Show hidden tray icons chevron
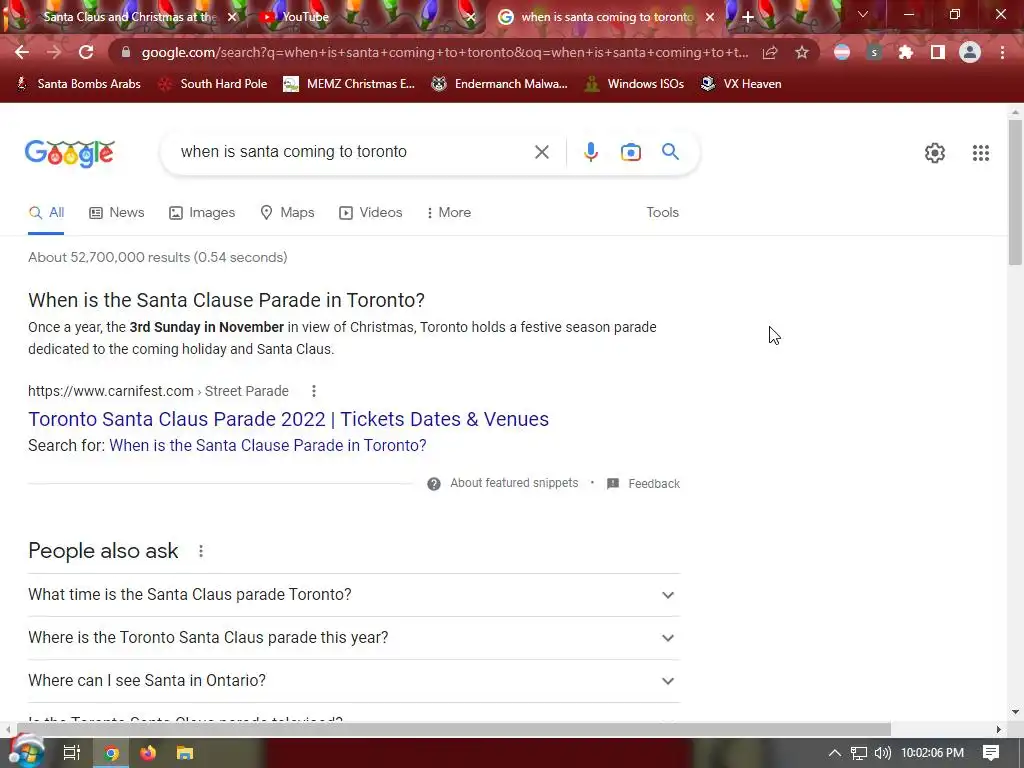Screen dimensions: 1024x768 835,753
